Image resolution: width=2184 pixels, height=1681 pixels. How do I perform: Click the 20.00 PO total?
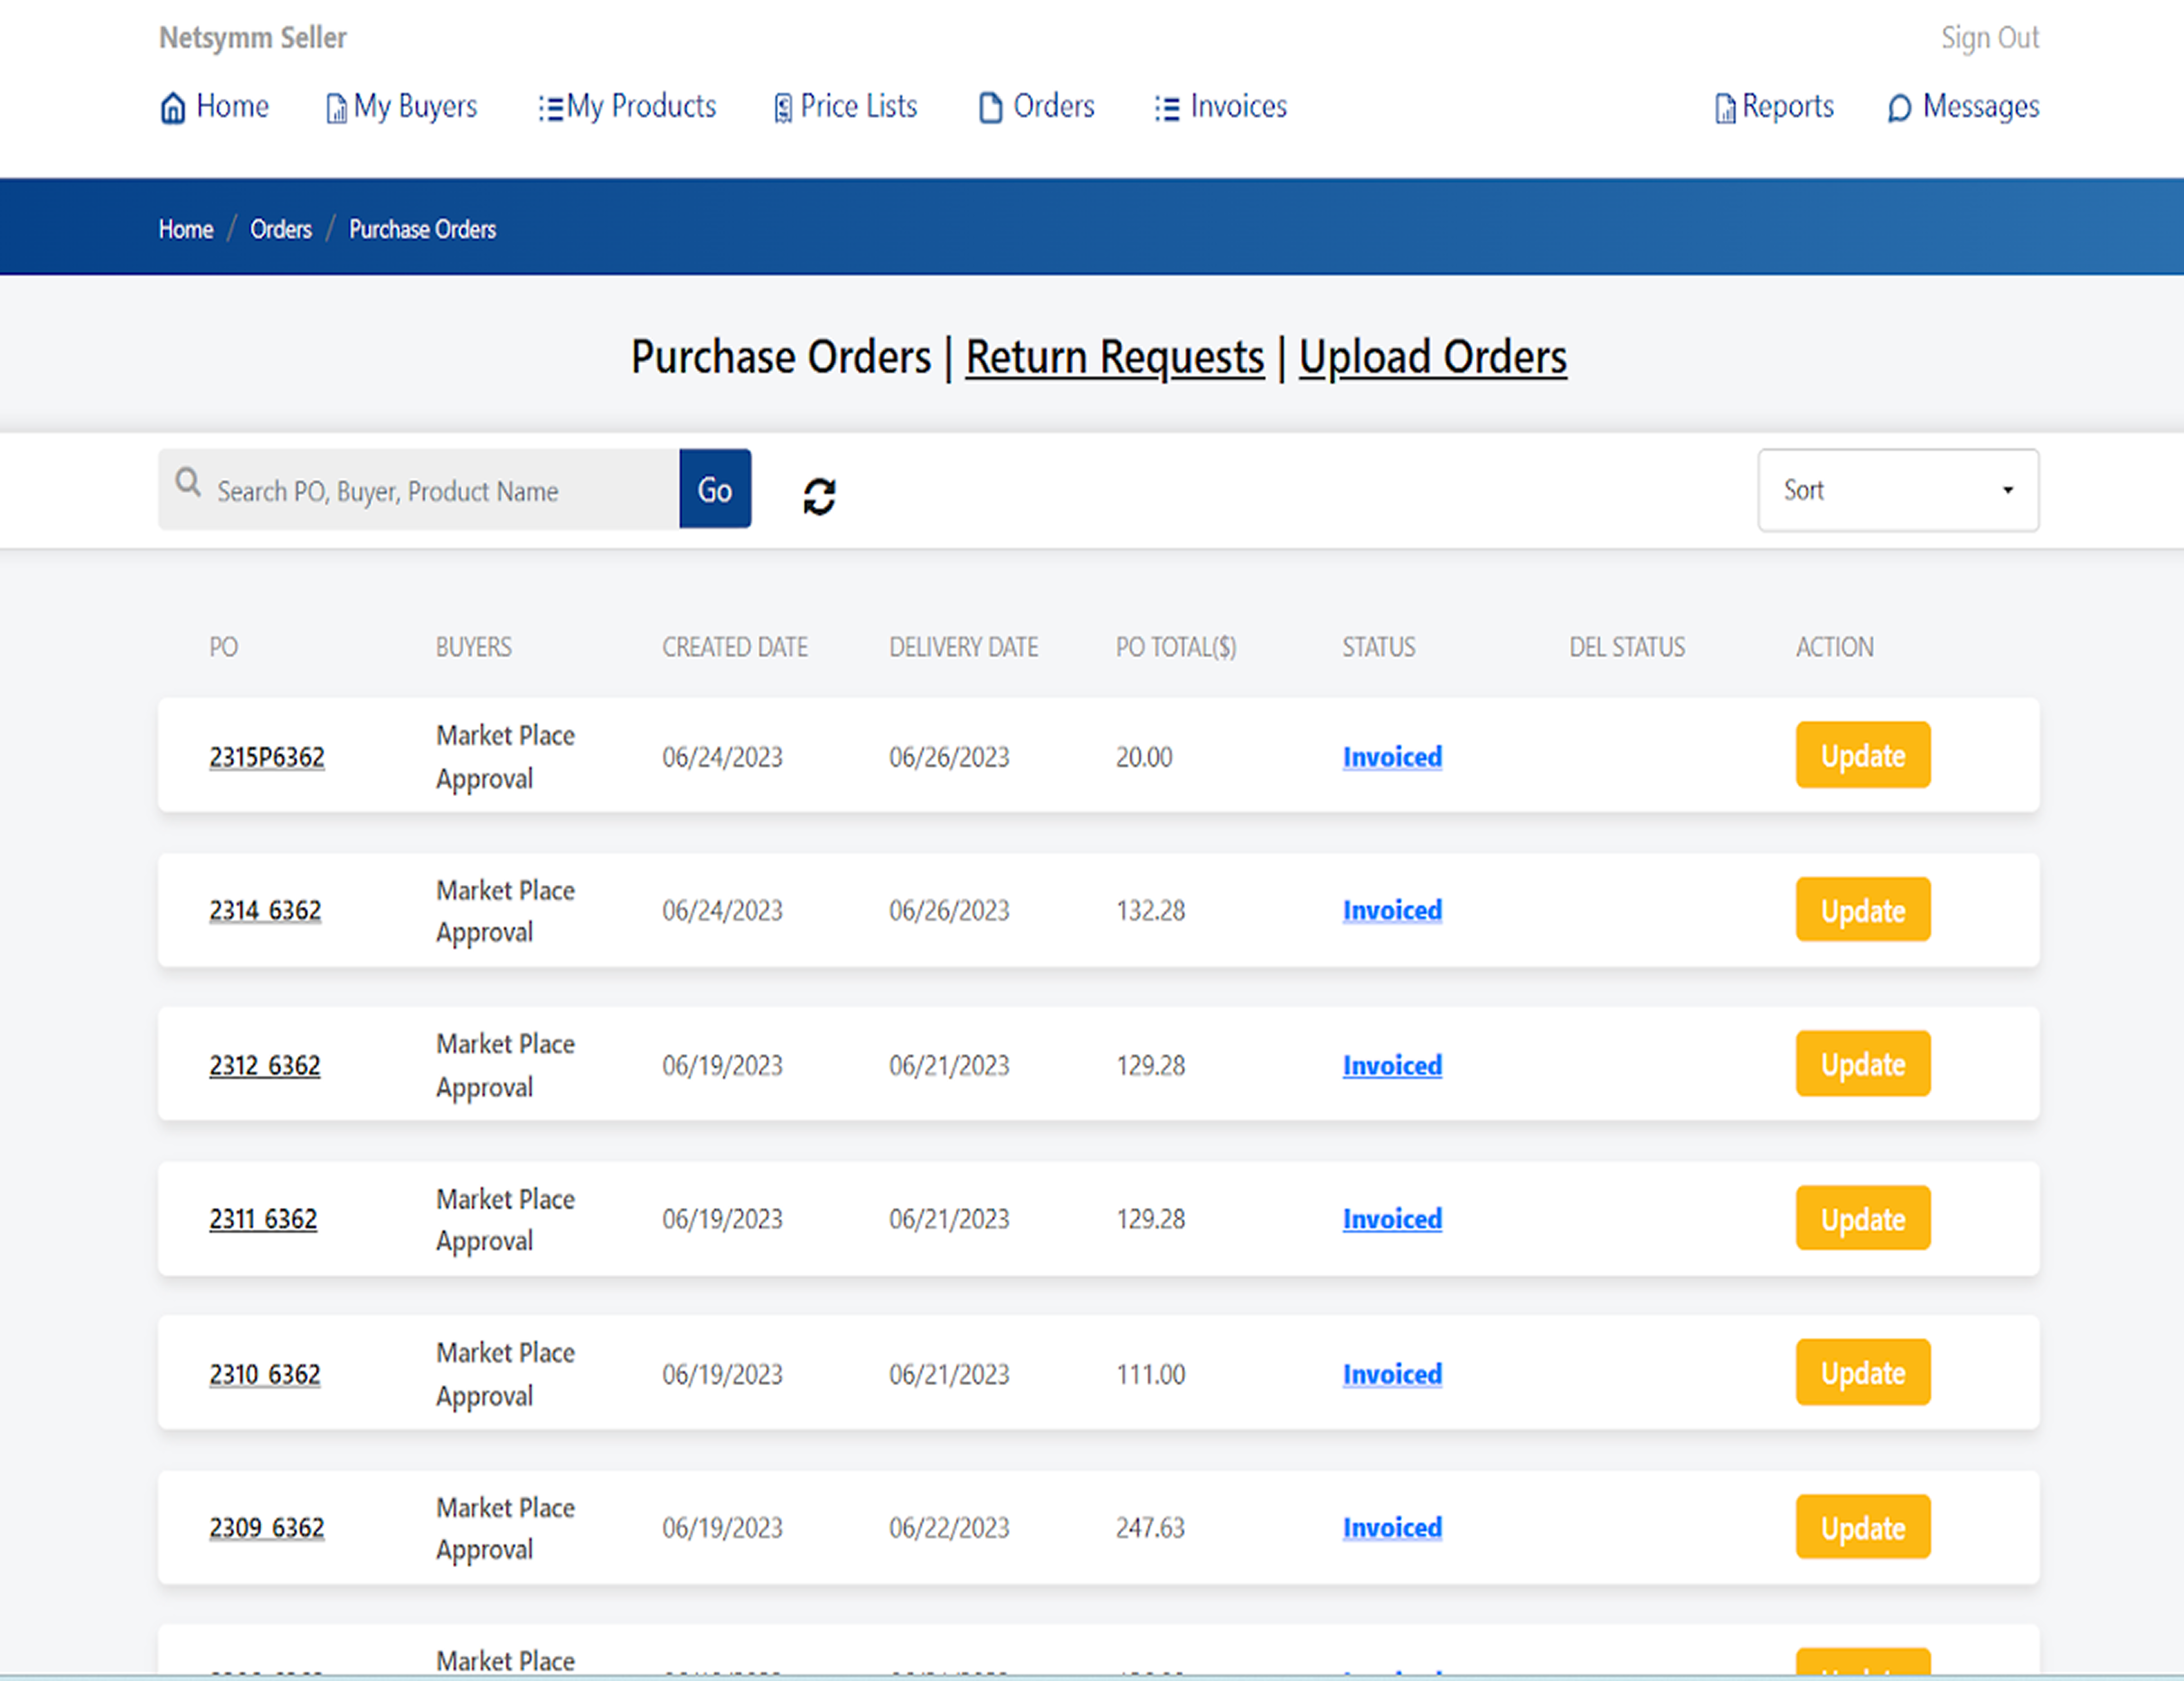pyautogui.click(x=1144, y=757)
